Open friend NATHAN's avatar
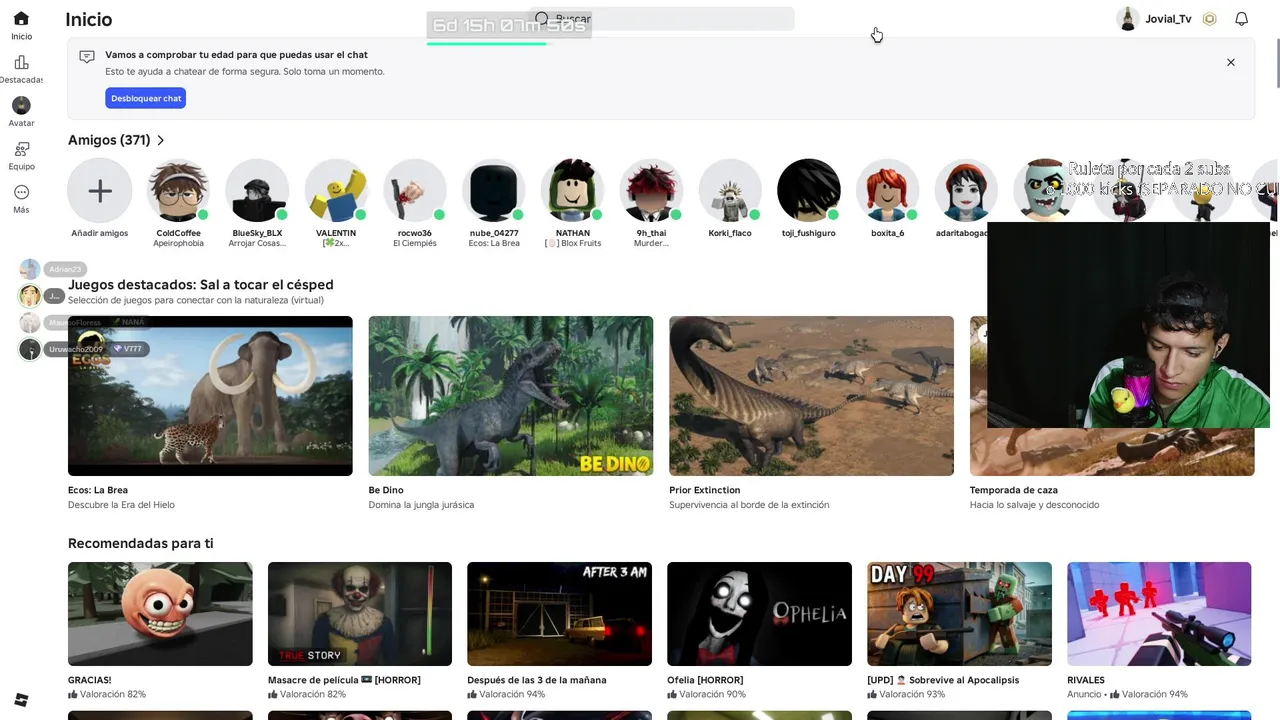Image resolution: width=1280 pixels, height=720 pixels. [x=572, y=190]
